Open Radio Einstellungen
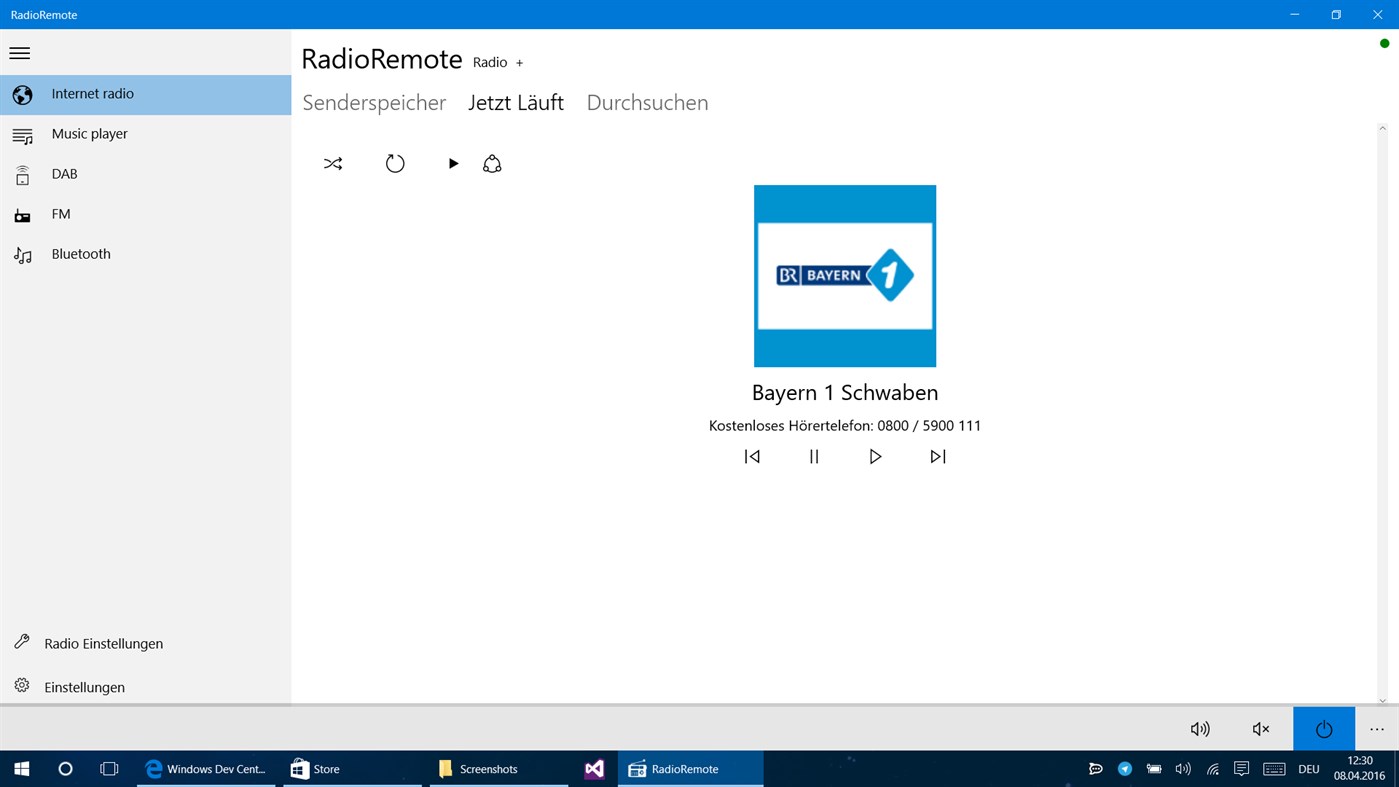The width and height of the screenshot is (1399, 787). coord(103,643)
